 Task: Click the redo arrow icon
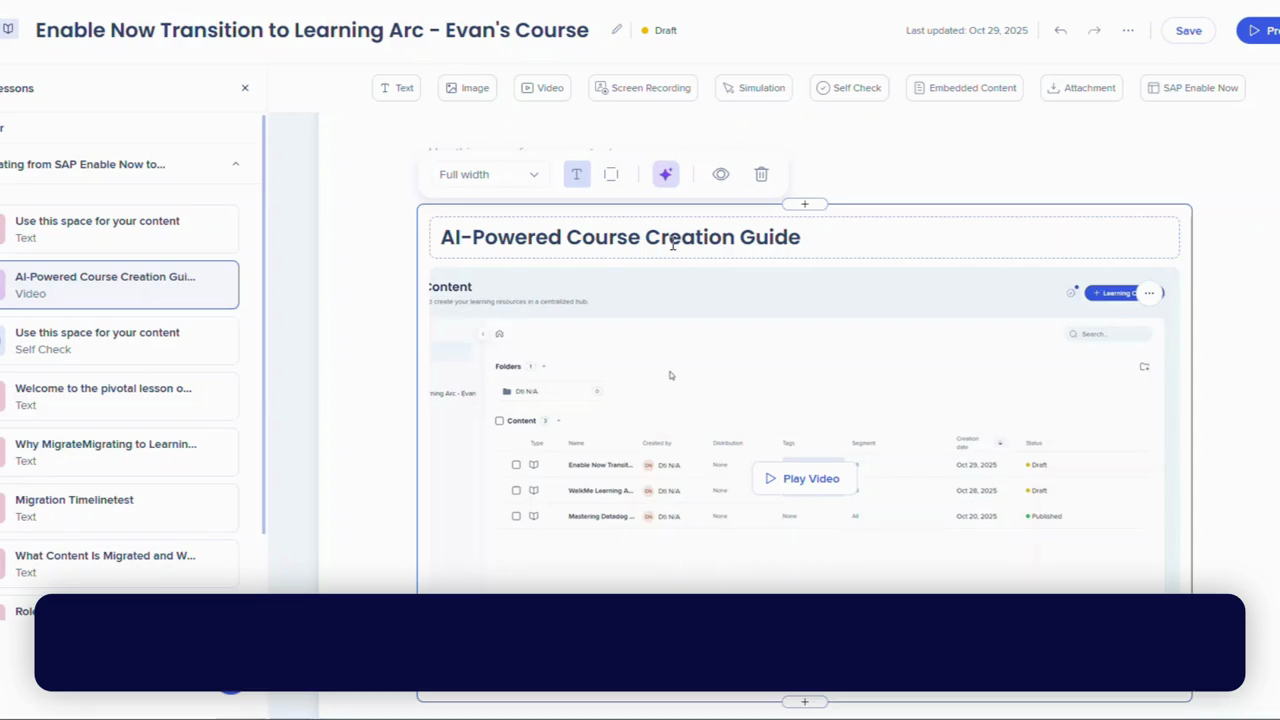[x=1094, y=31]
